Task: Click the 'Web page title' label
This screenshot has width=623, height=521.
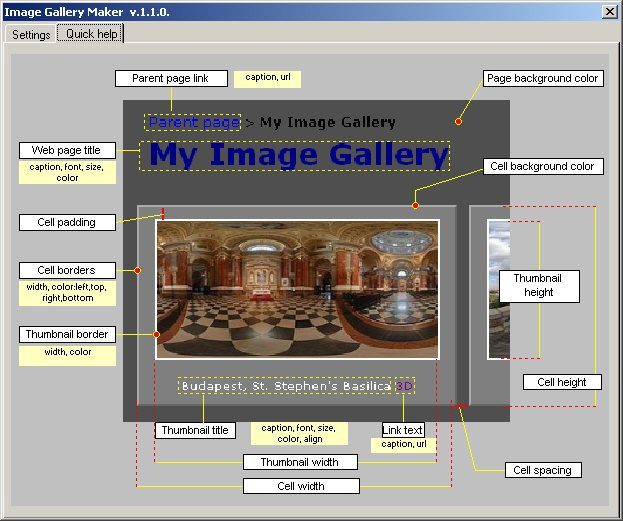Action: point(67,150)
